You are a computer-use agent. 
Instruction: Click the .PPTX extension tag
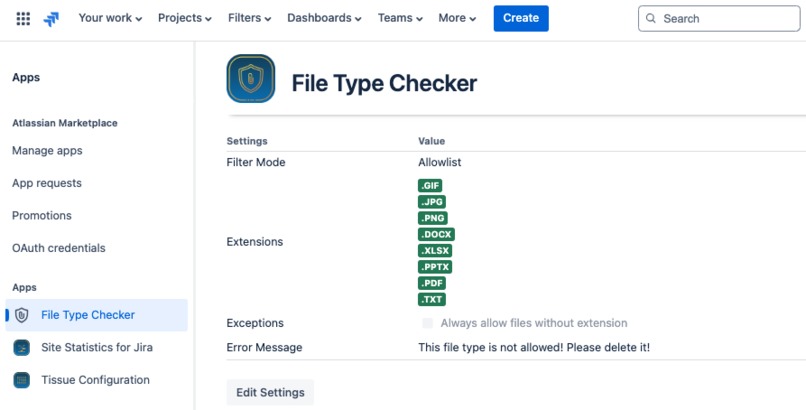(x=435, y=267)
